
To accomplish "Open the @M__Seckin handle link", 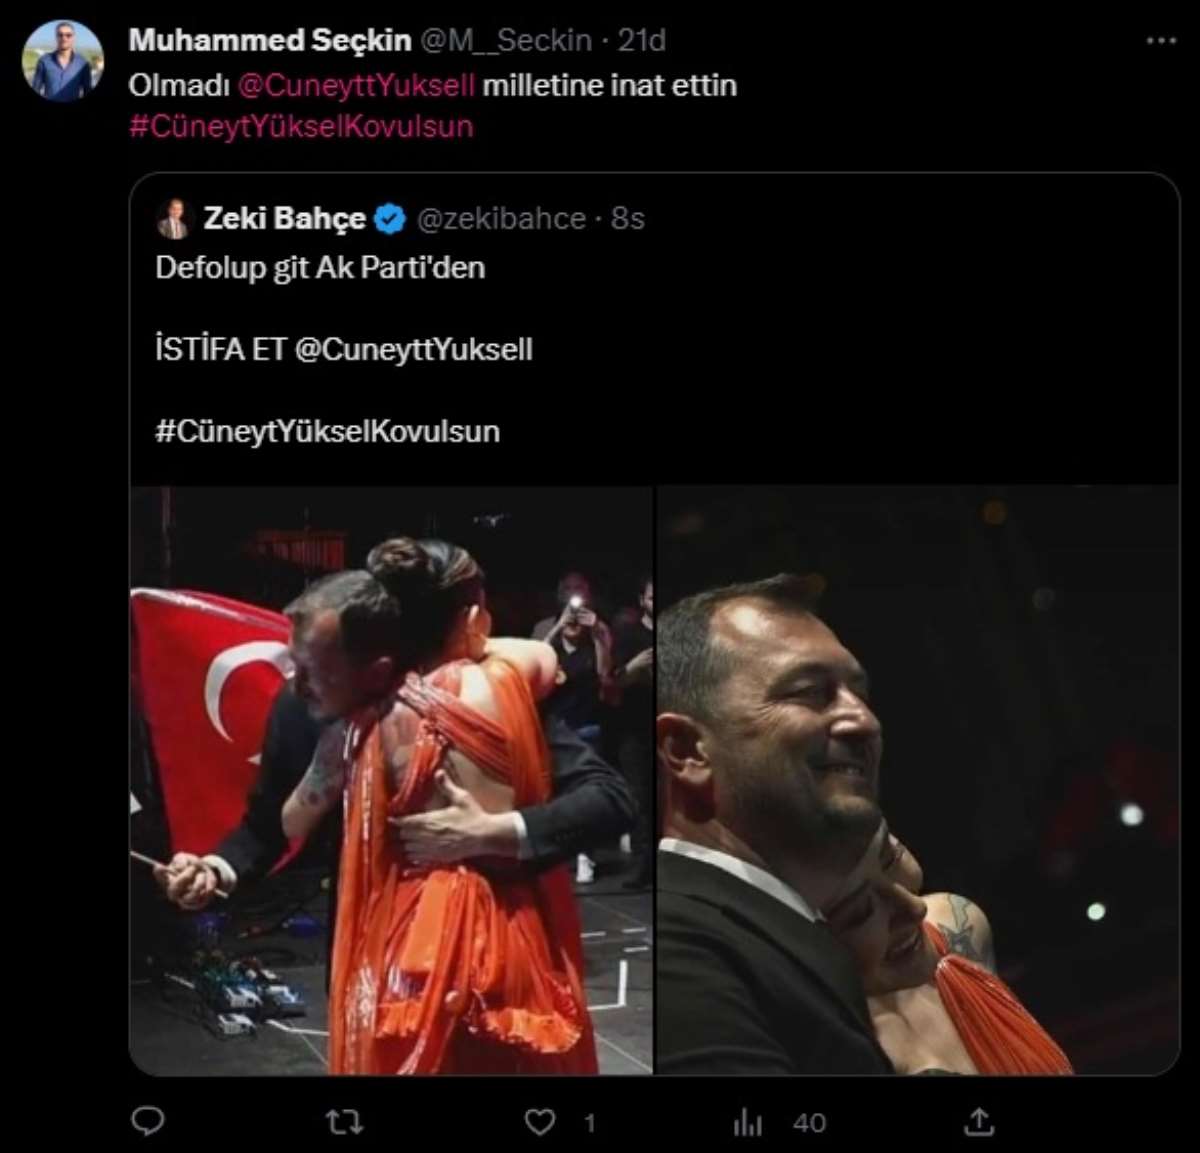I will click(x=506, y=40).
